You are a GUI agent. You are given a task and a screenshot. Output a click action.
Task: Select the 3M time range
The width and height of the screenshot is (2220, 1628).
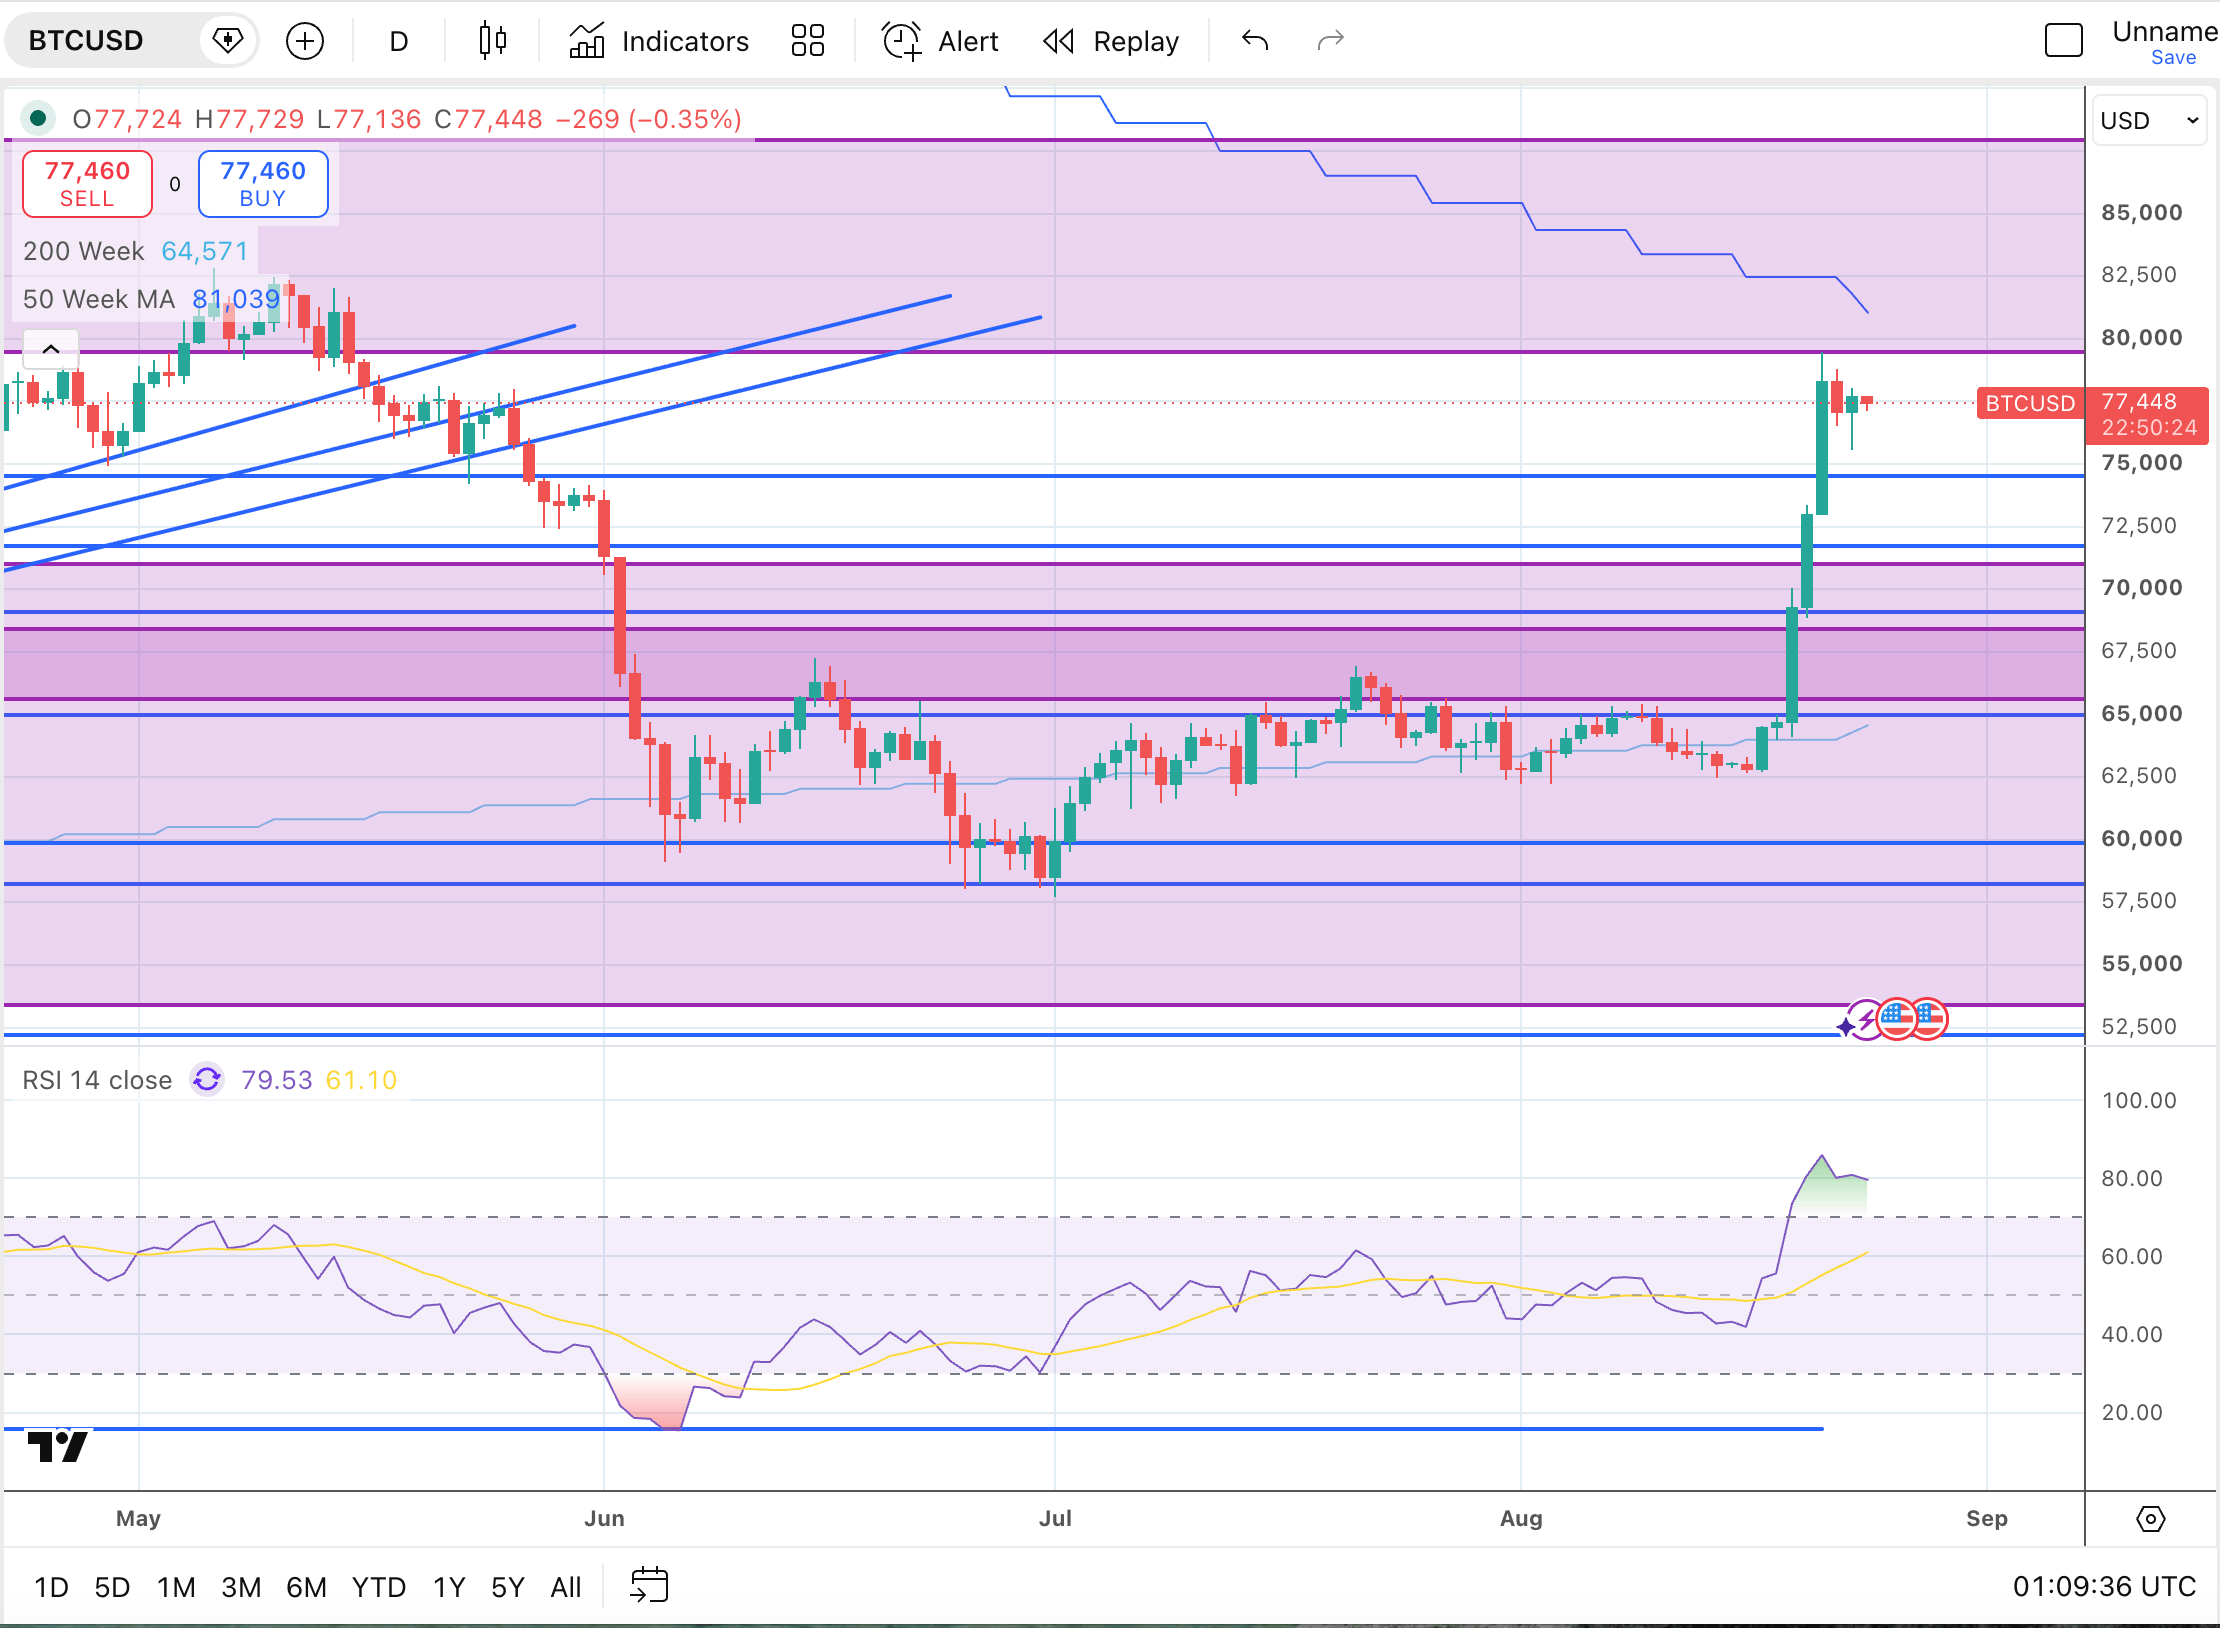(241, 1587)
